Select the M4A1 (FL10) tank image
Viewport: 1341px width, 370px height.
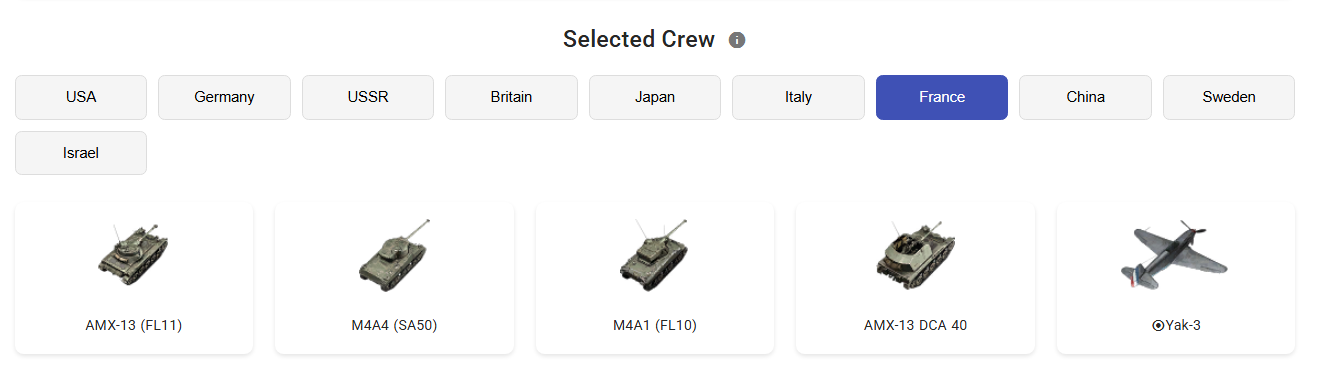pos(655,249)
